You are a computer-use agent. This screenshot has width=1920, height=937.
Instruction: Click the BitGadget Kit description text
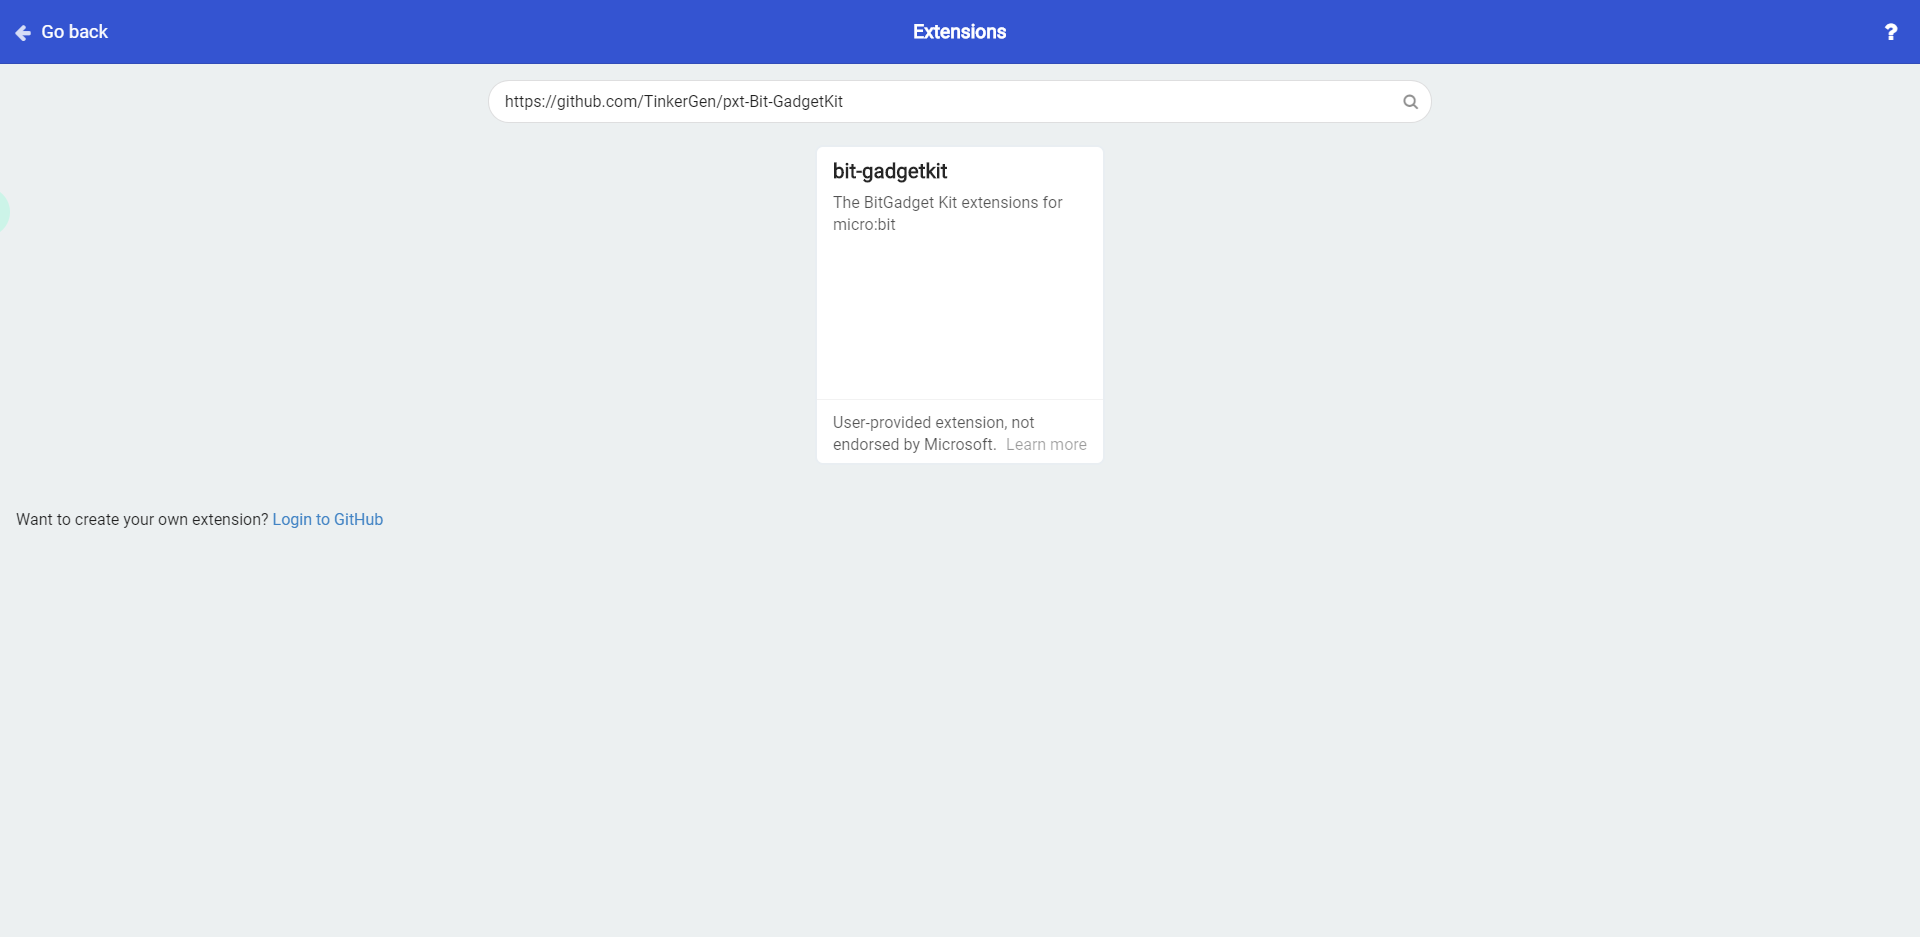point(947,213)
